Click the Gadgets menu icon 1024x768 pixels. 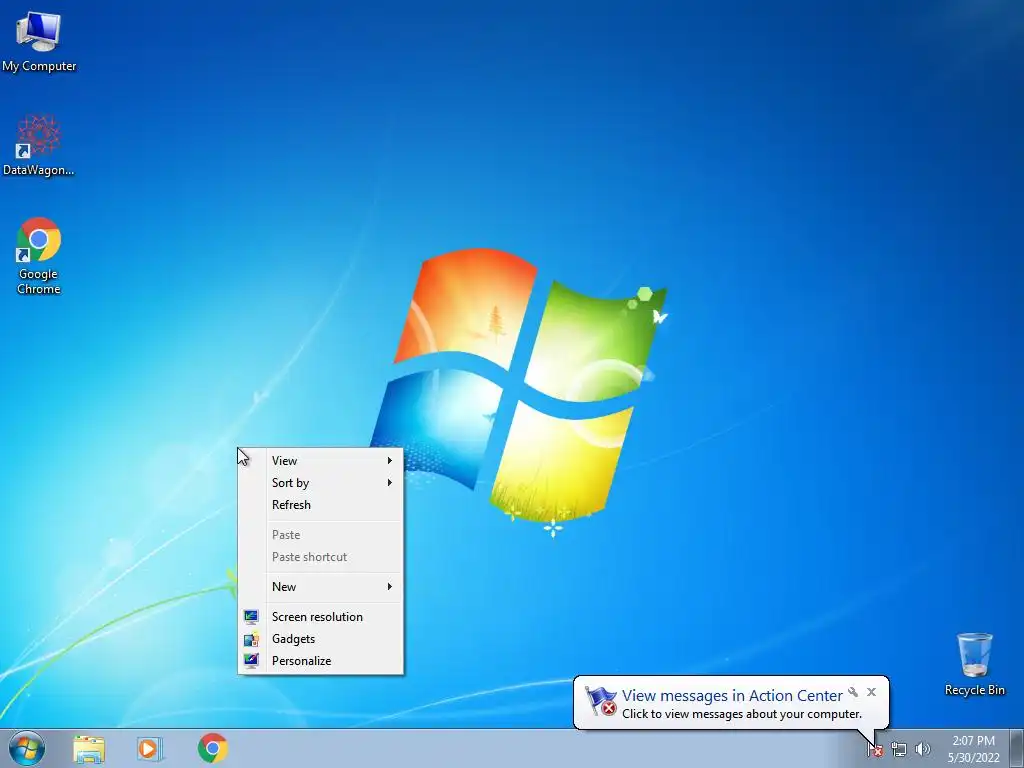tap(251, 639)
